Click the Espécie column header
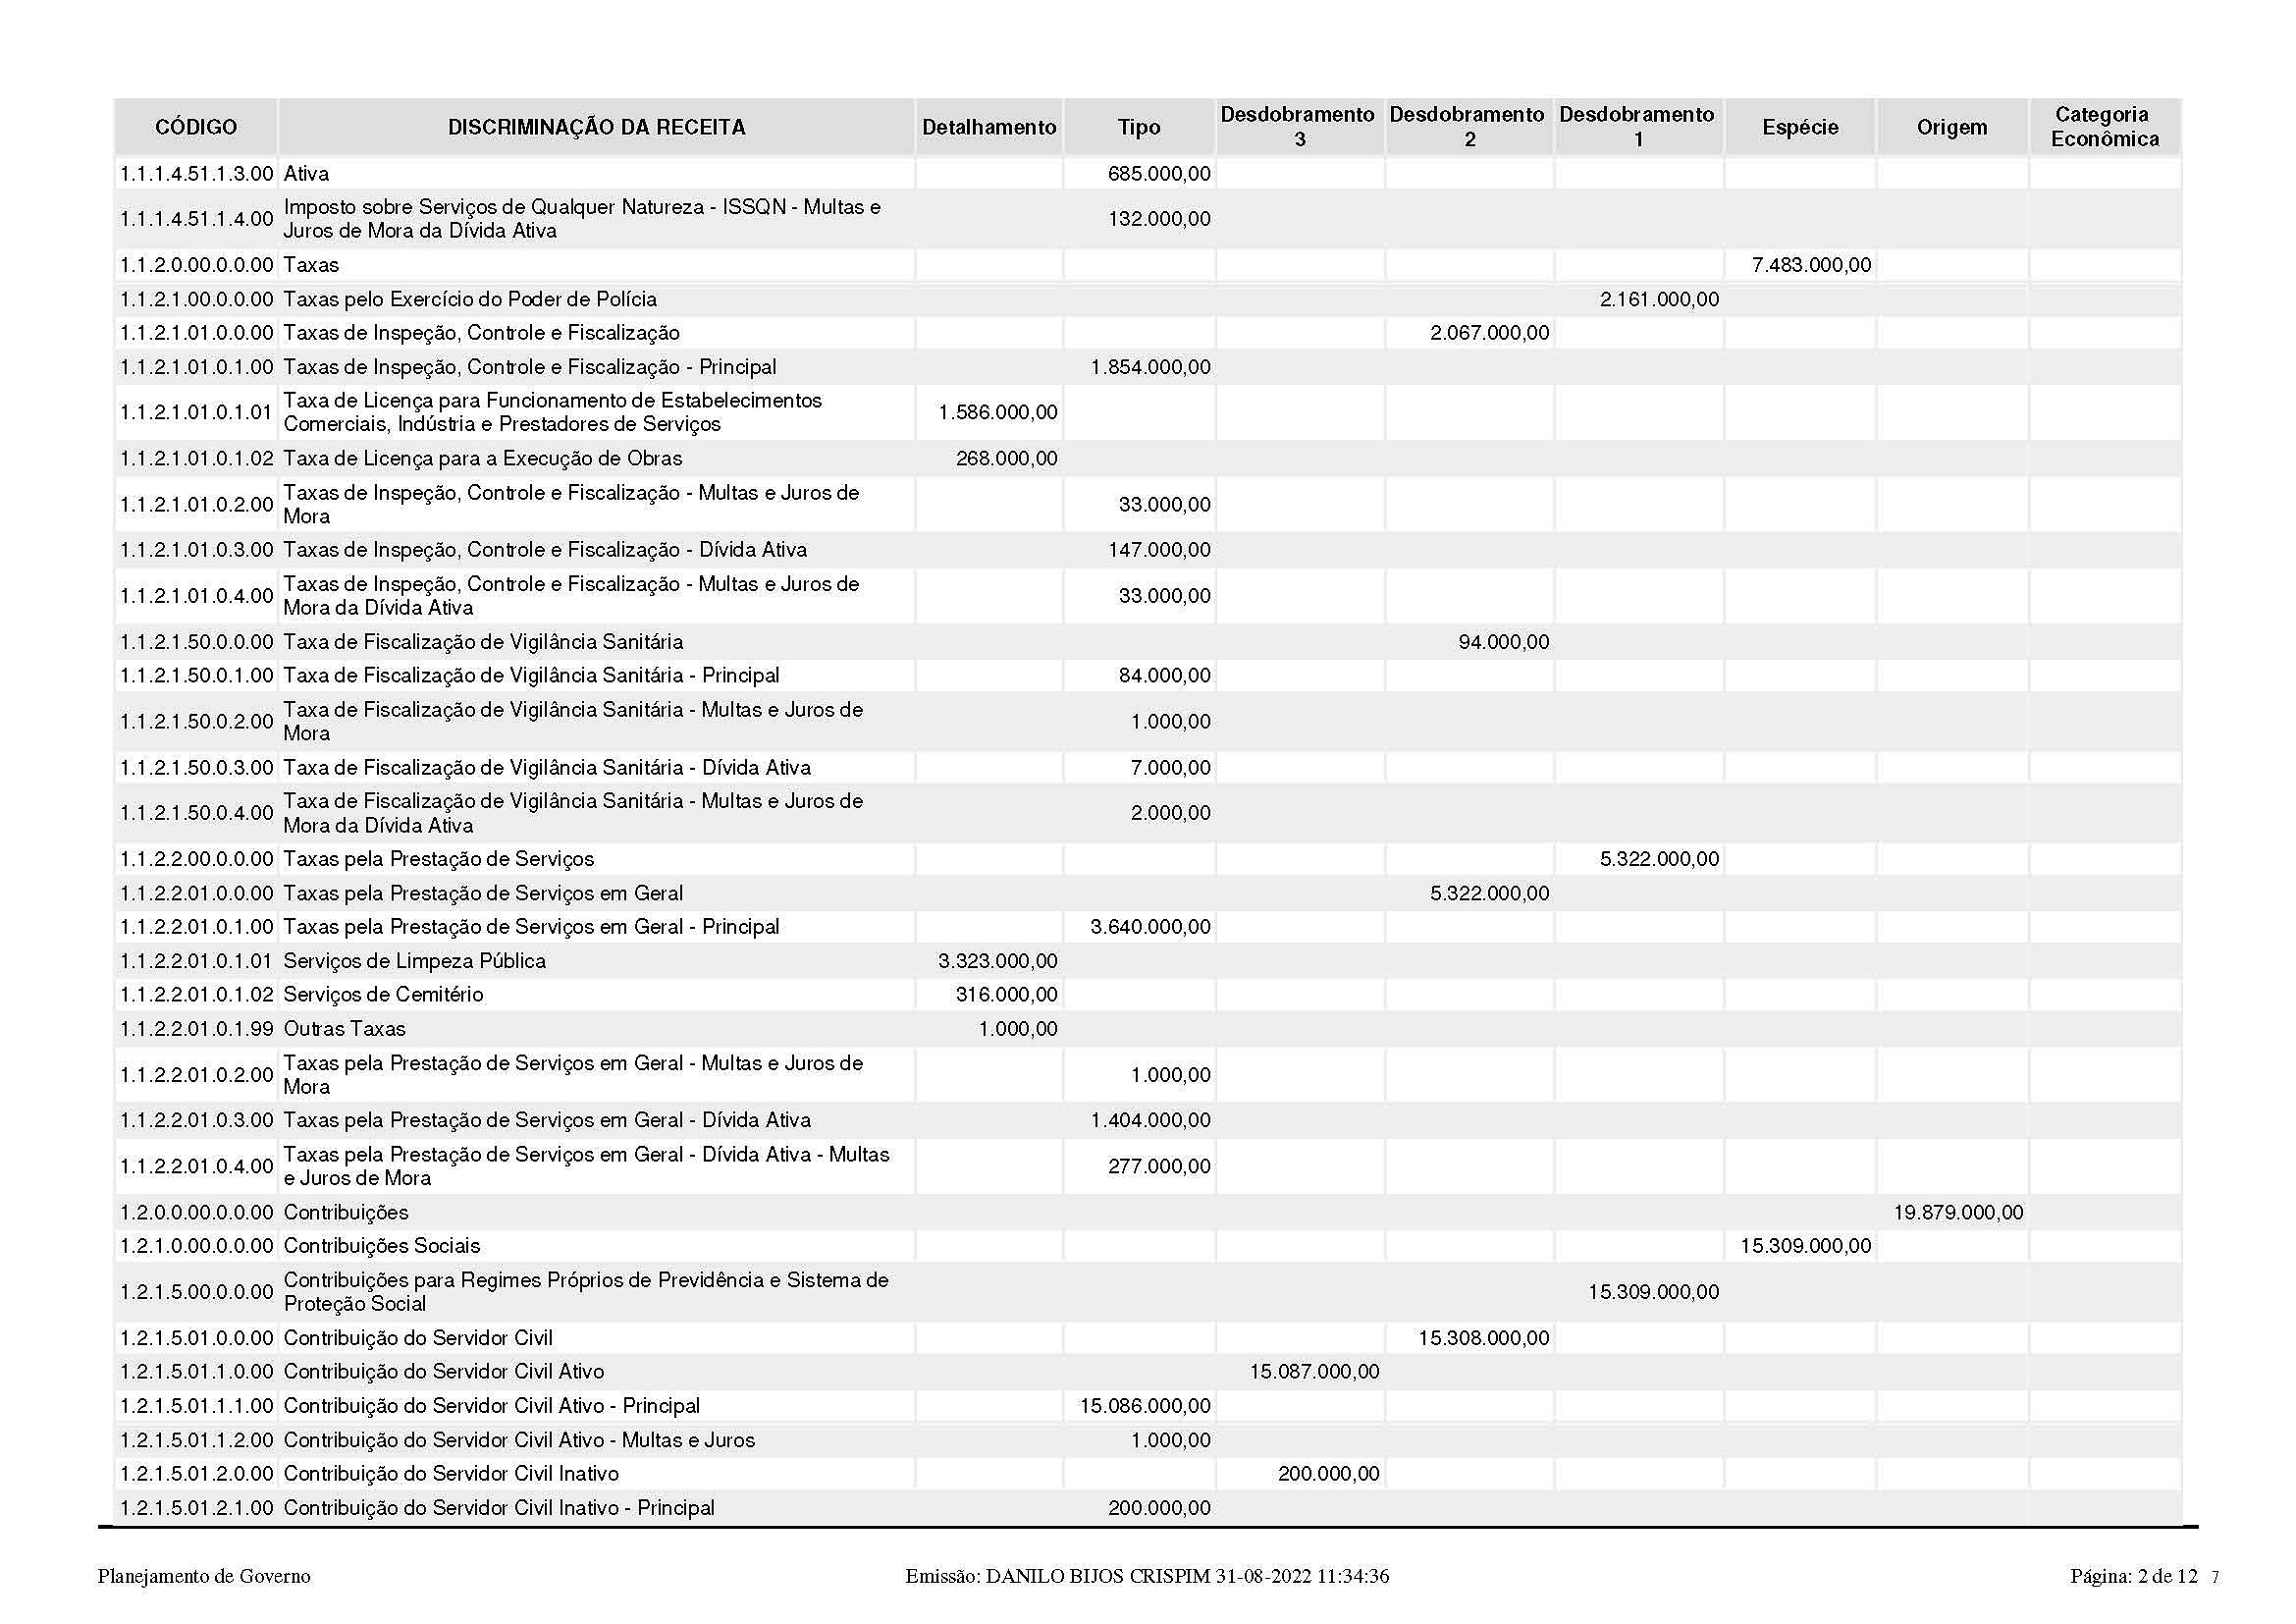The width and height of the screenshot is (2296, 1624). click(x=1799, y=127)
